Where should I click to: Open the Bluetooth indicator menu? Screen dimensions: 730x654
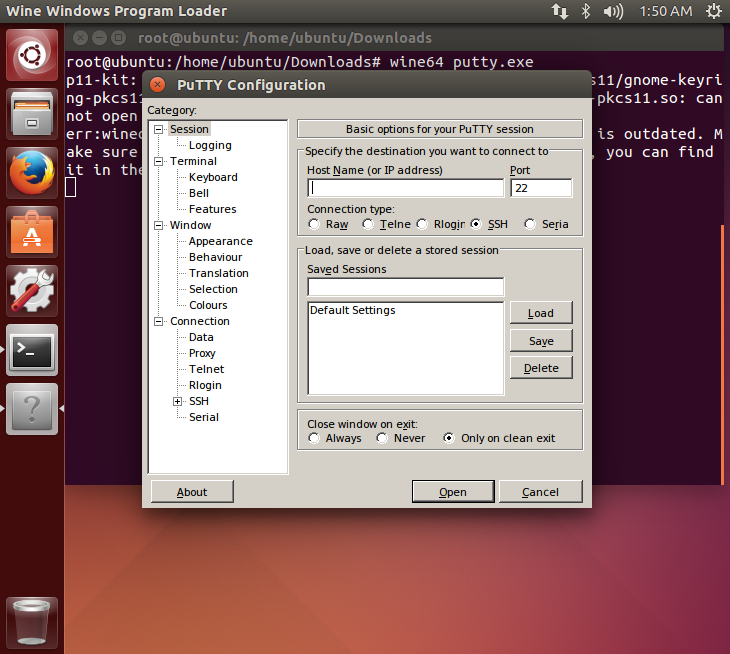click(x=586, y=11)
